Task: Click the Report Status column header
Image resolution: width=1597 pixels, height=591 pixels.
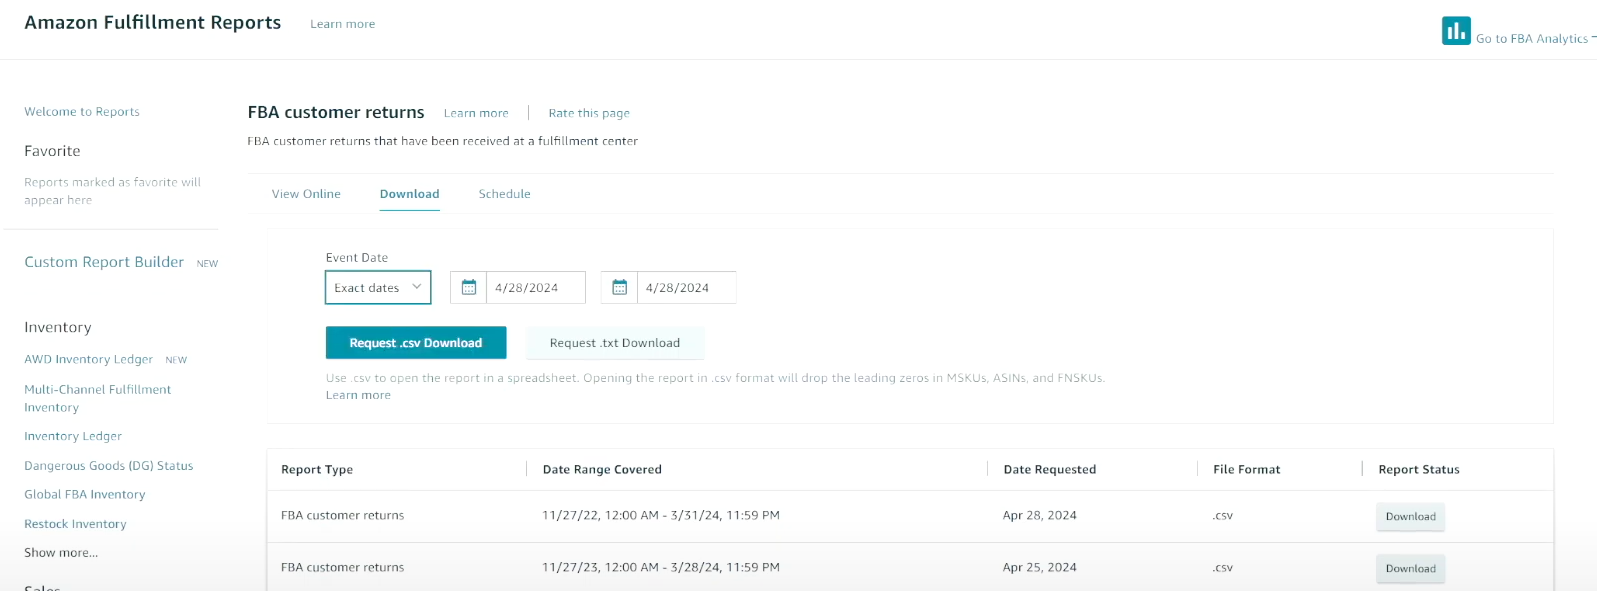Action: 1419,469
